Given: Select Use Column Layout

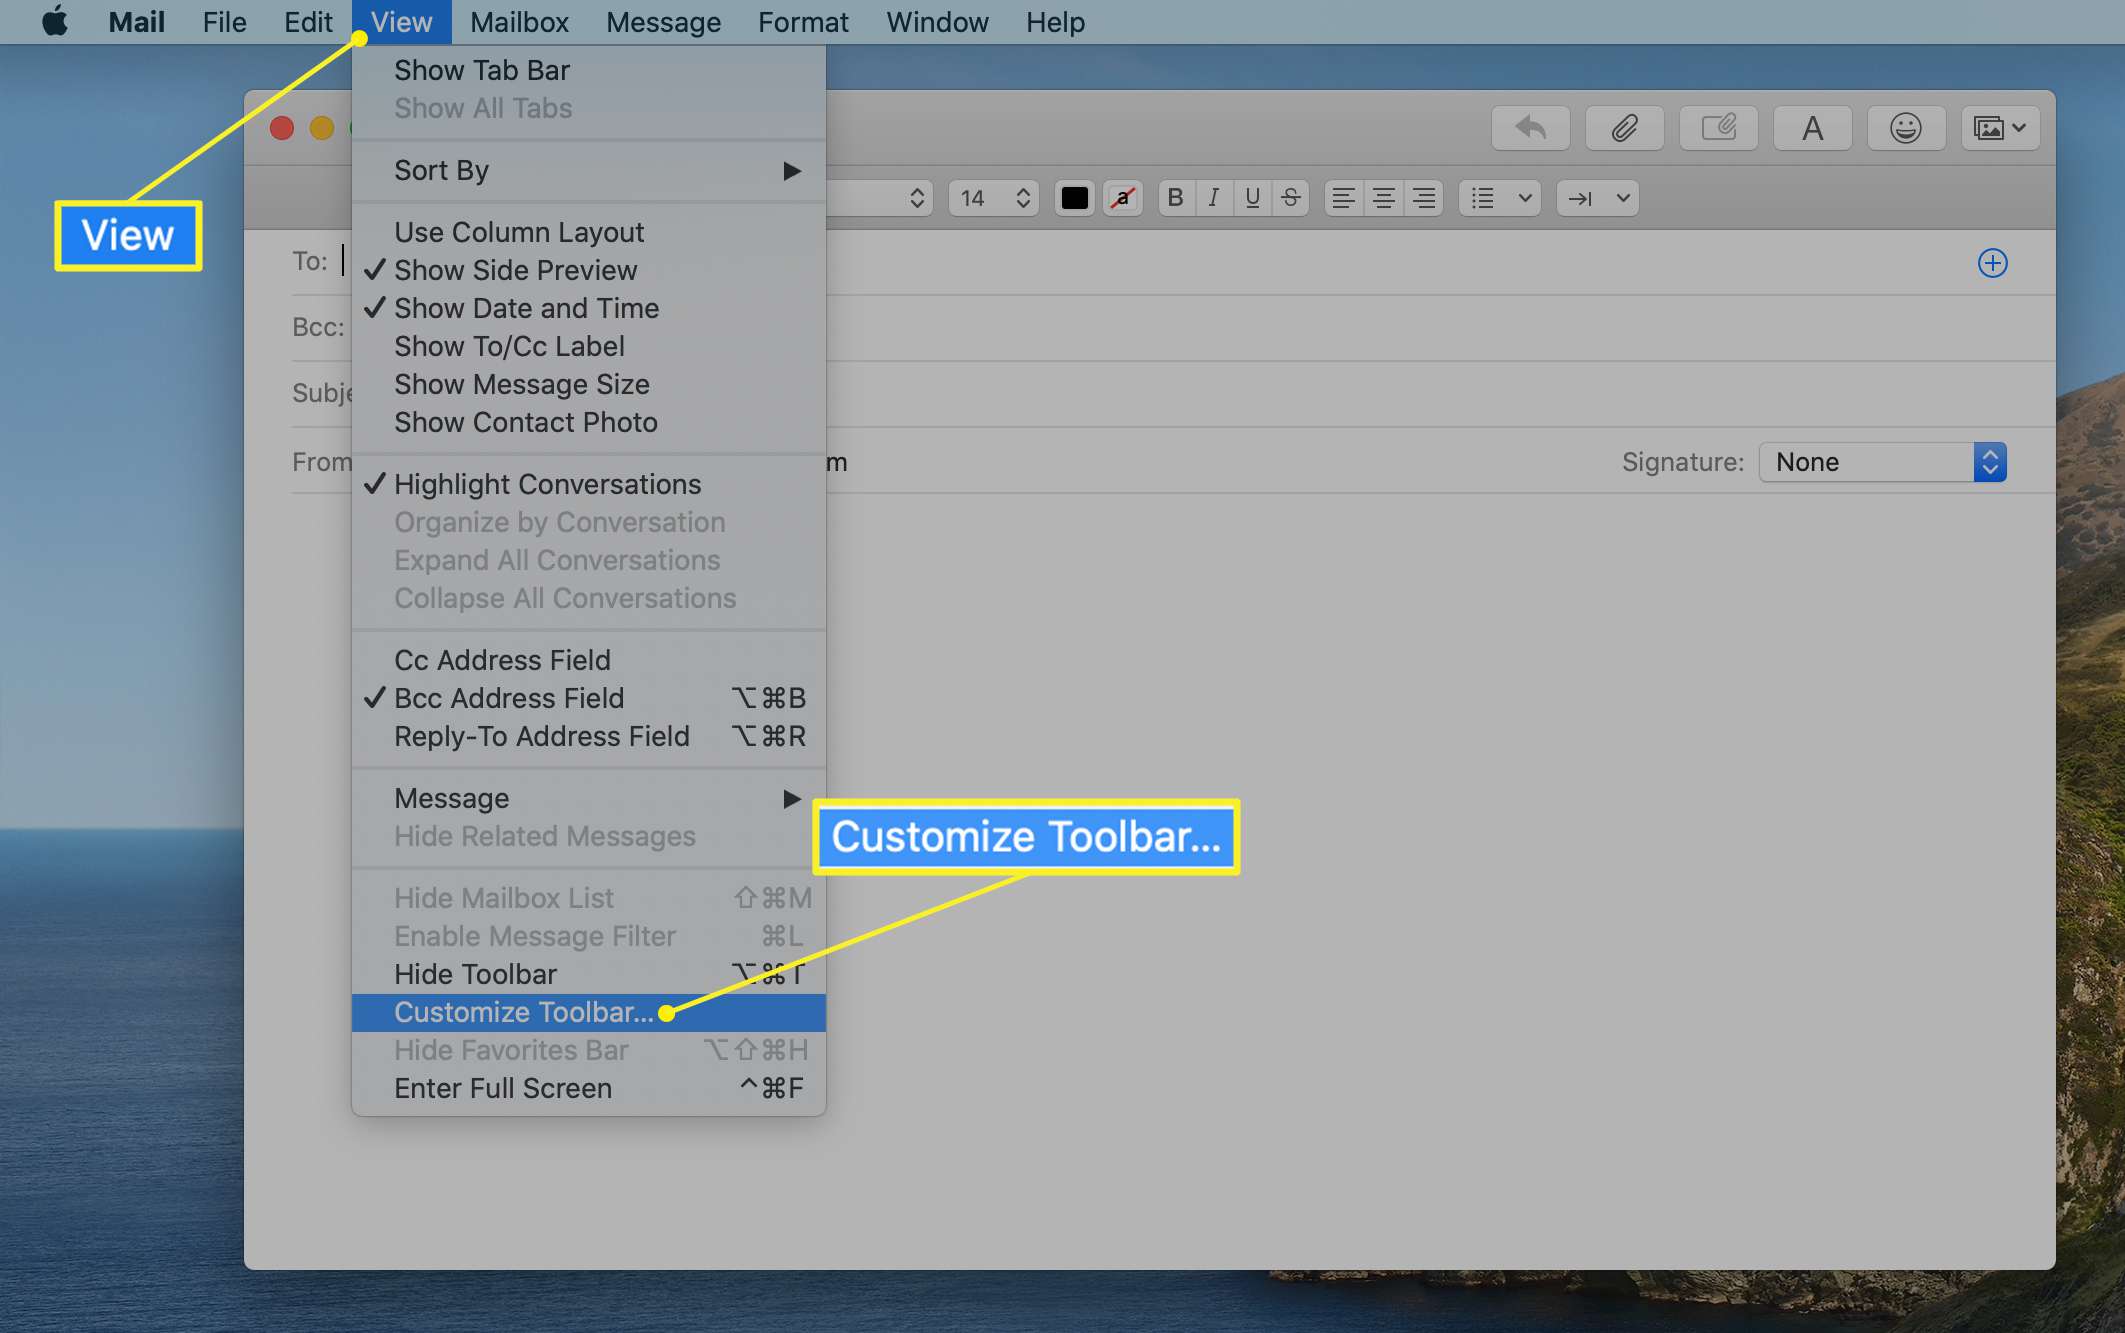Looking at the screenshot, I should (x=589, y=232).
